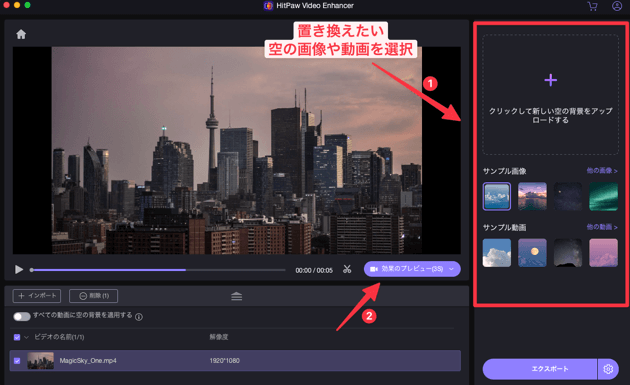Open export settings gear icon
630x385 pixels.
608,369
